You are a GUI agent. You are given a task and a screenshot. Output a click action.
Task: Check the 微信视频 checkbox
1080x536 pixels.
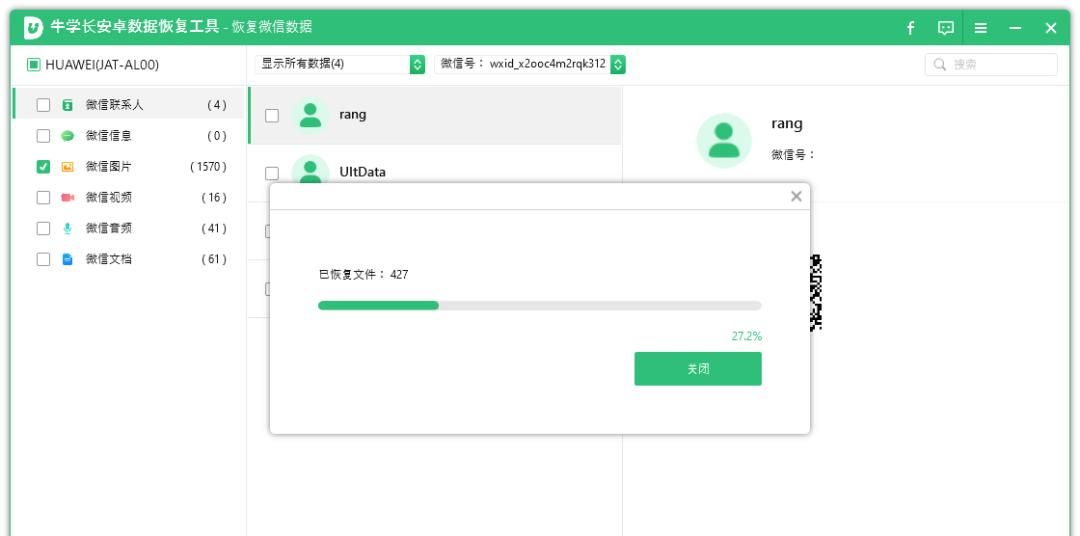43,198
